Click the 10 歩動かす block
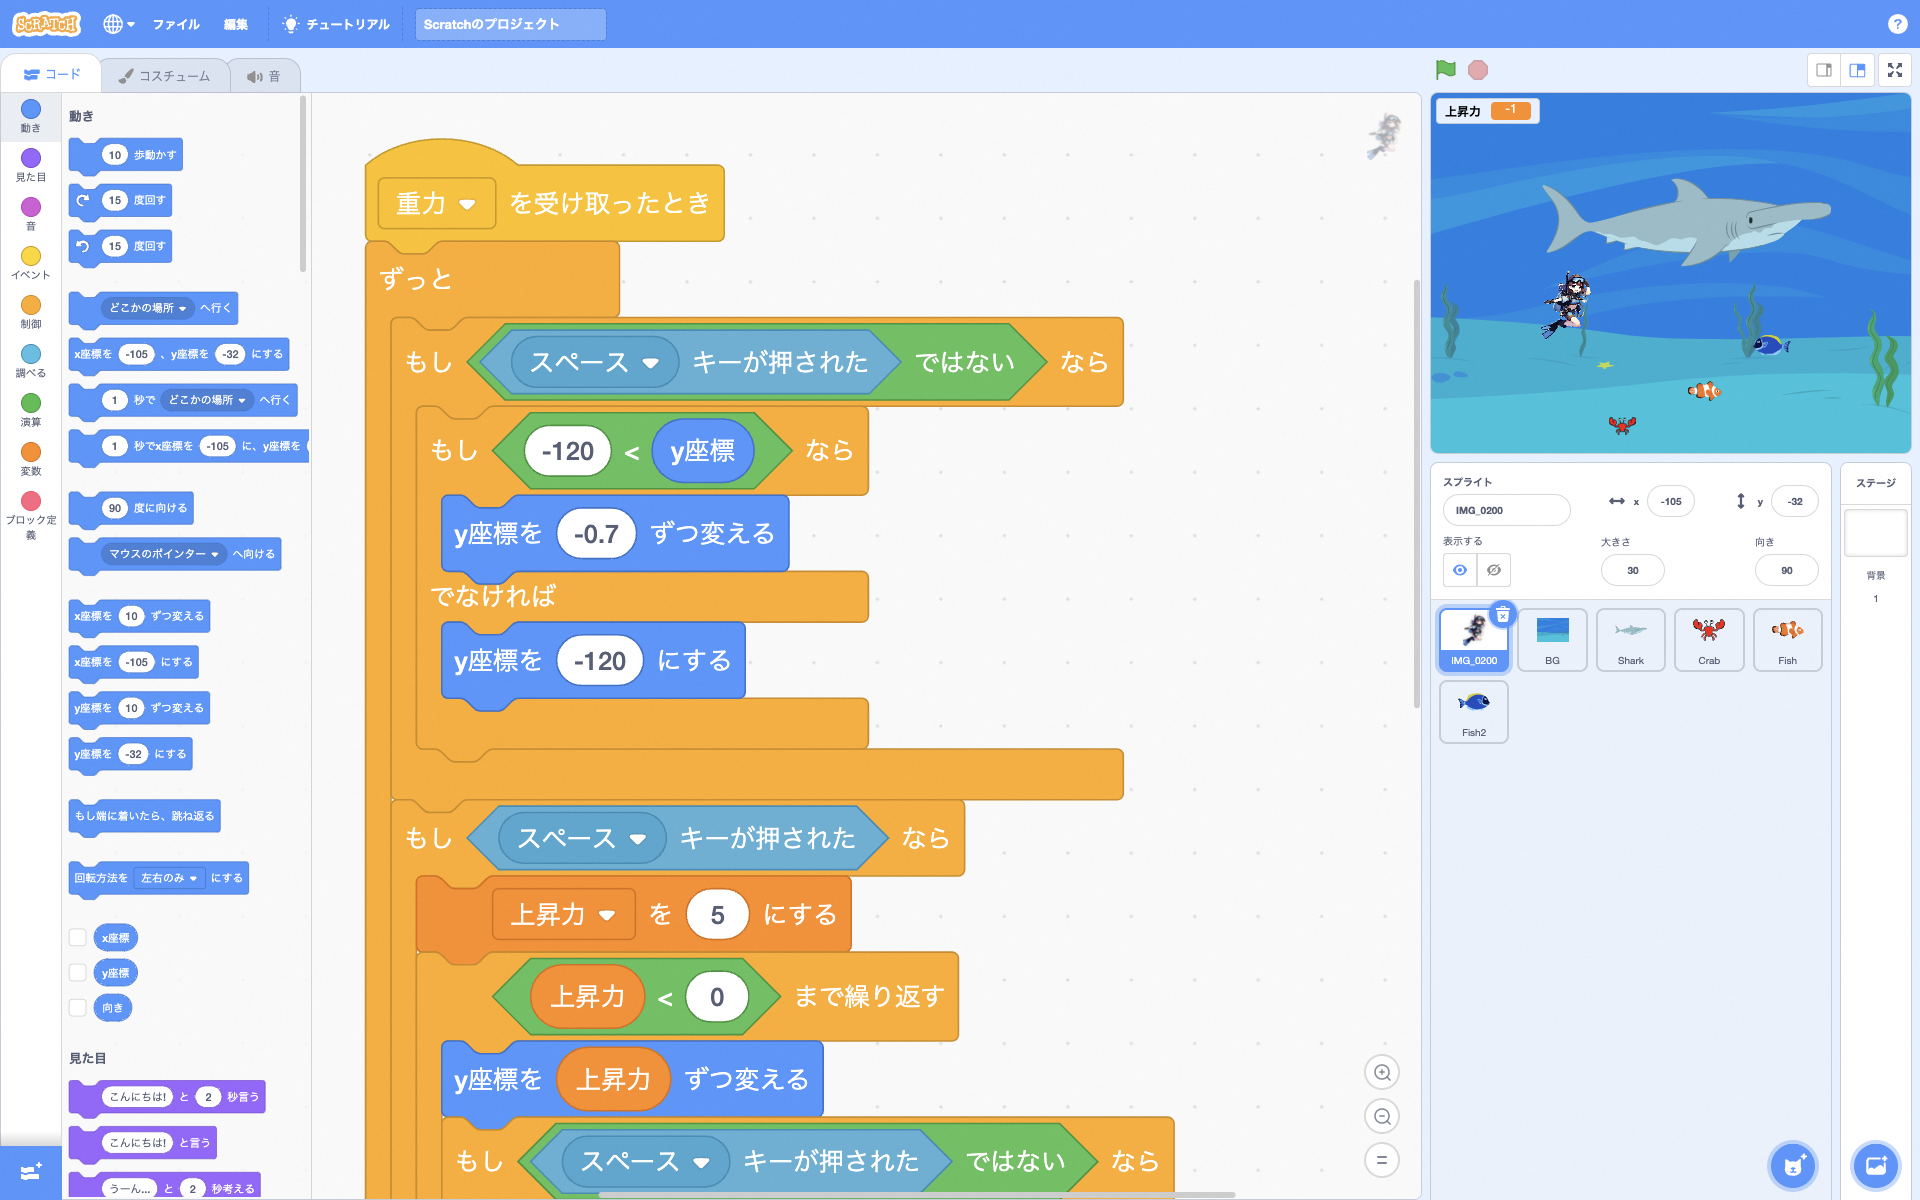The height and width of the screenshot is (1200, 1920). click(126, 155)
